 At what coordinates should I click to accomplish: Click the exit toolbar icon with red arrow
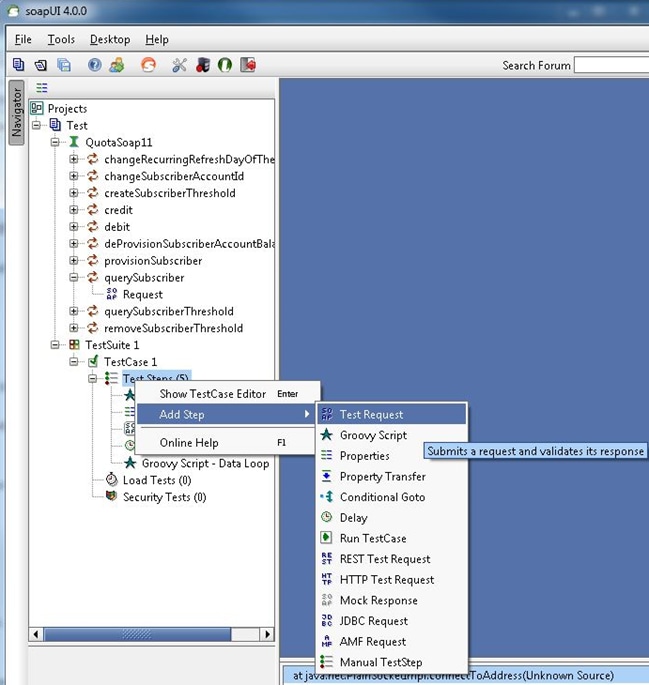point(248,65)
